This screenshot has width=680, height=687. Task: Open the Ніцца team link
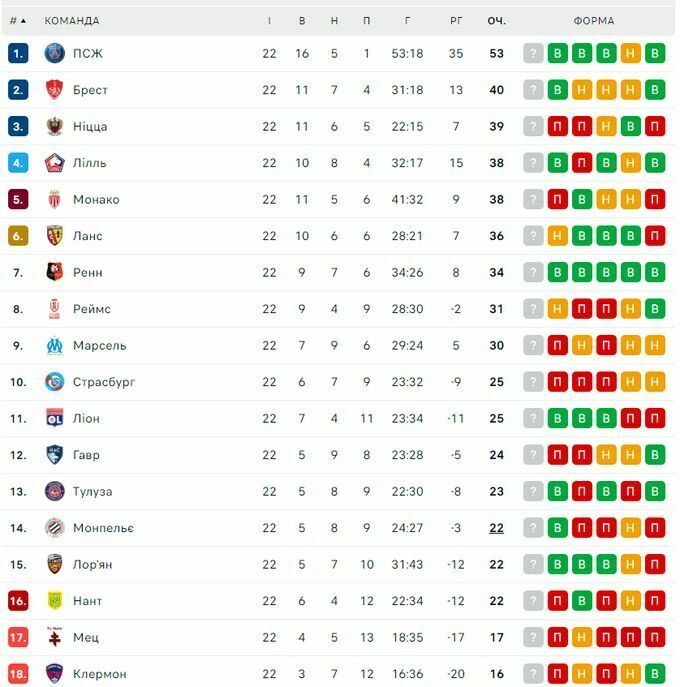(x=90, y=126)
